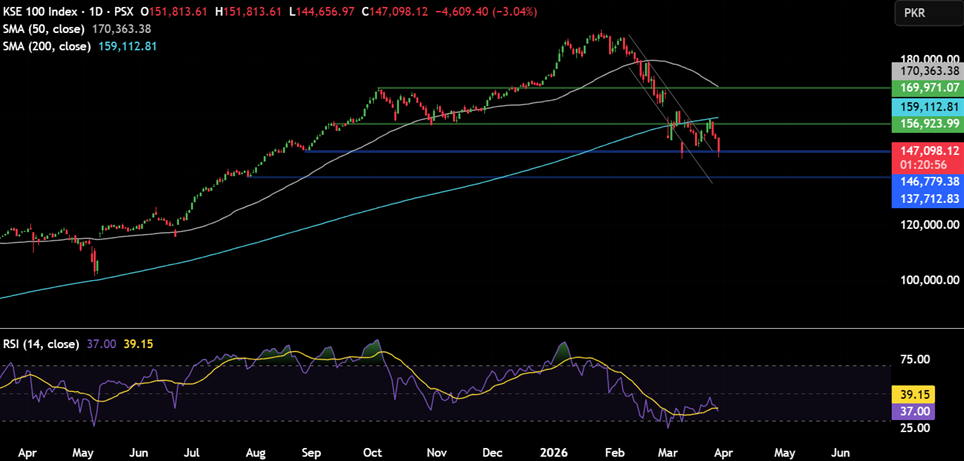The height and width of the screenshot is (461, 964).
Task: Select the gray 170,363.38 SMA price tag
Action: [927, 71]
